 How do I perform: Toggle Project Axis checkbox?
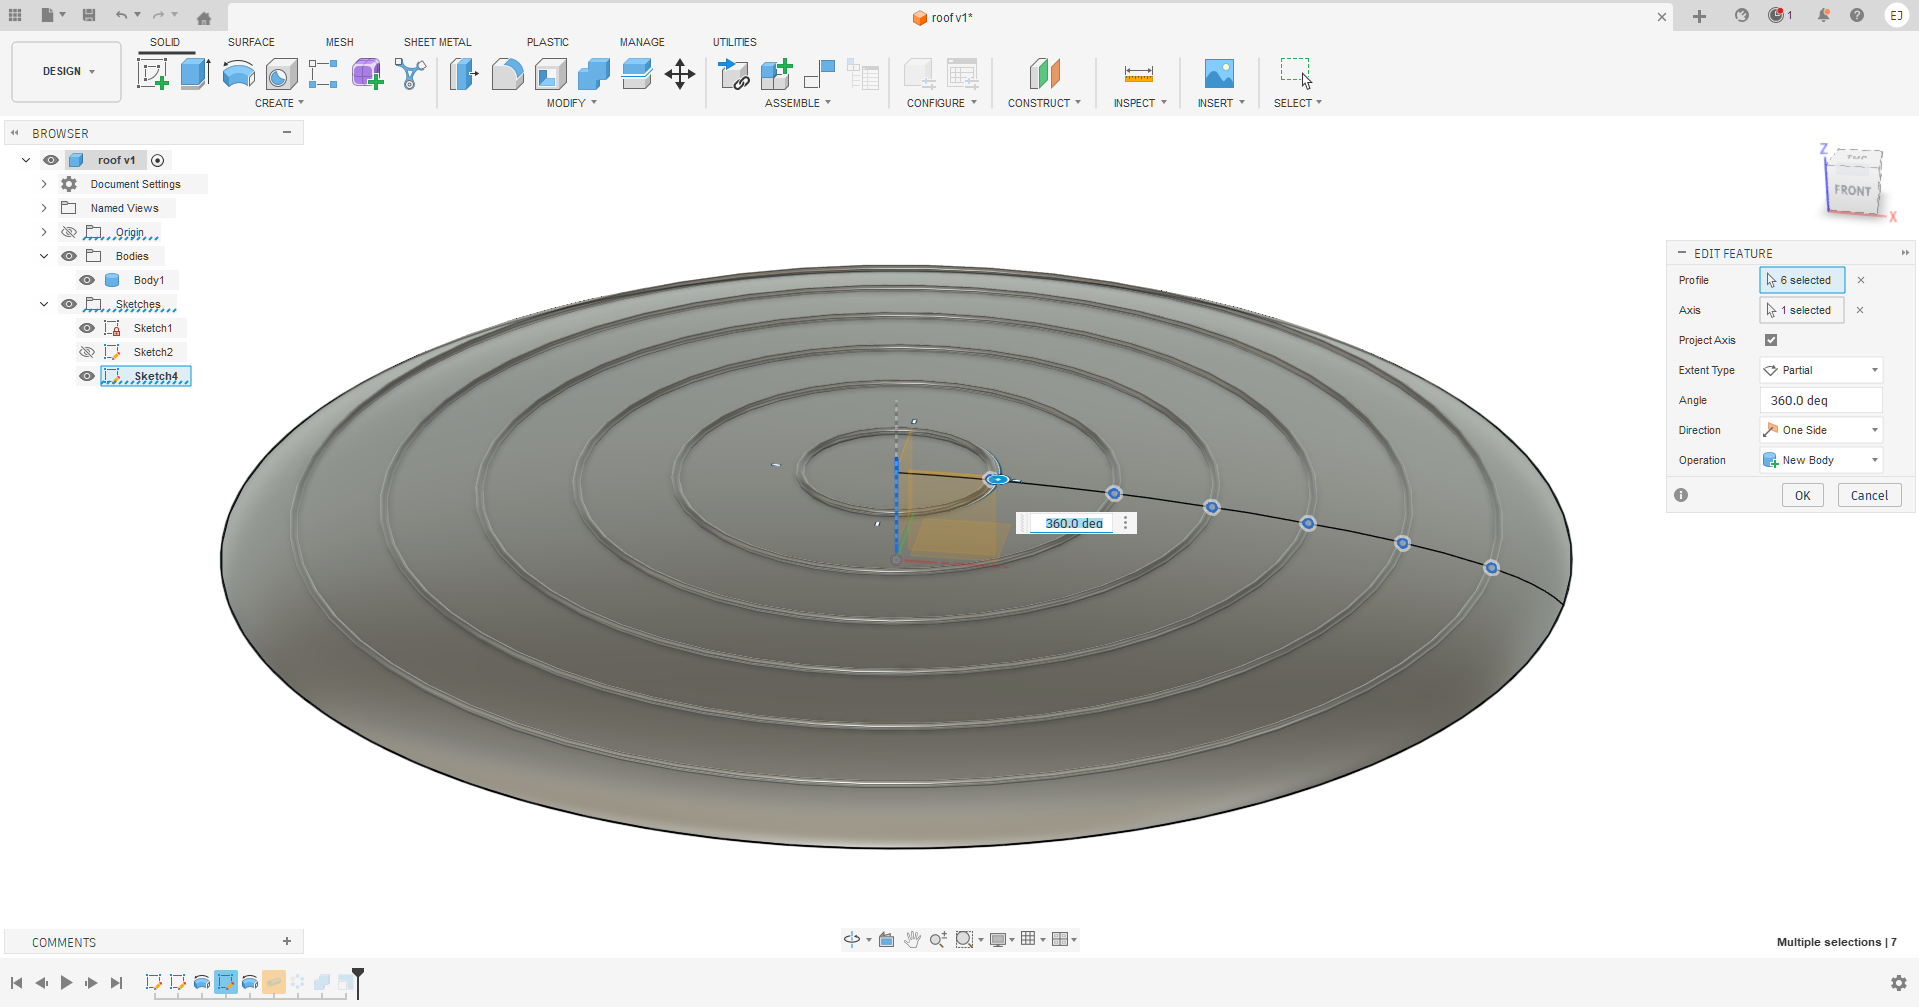(1771, 340)
